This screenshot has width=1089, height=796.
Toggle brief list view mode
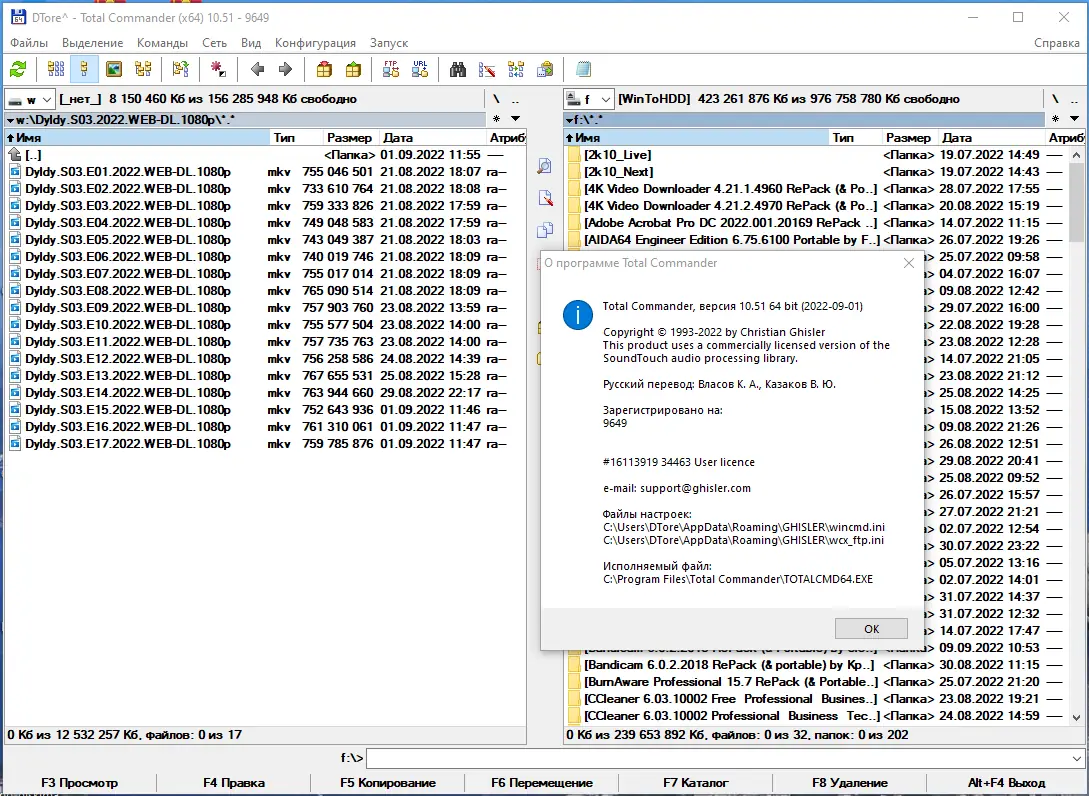coord(56,69)
